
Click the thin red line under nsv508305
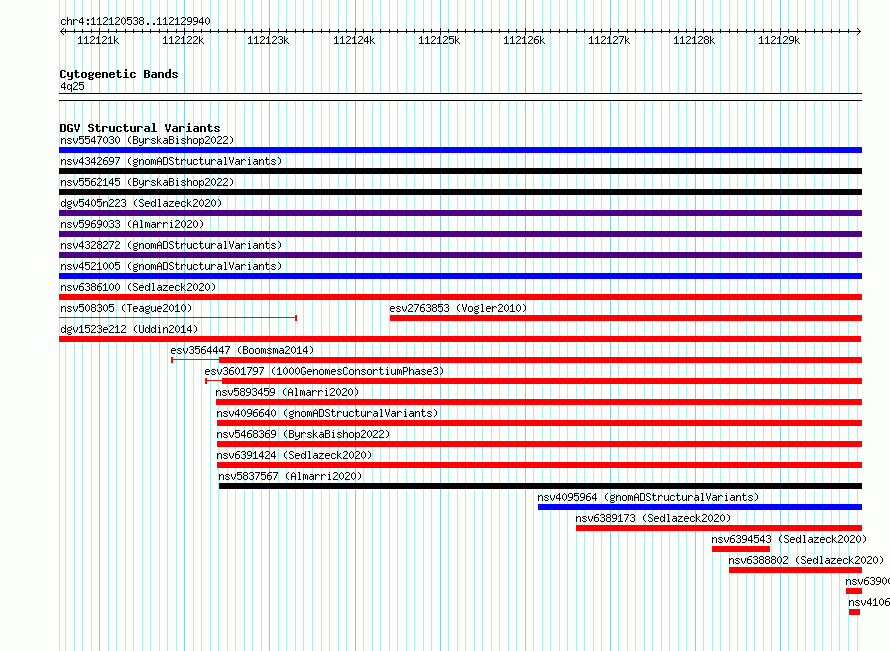pyautogui.click(x=178, y=318)
